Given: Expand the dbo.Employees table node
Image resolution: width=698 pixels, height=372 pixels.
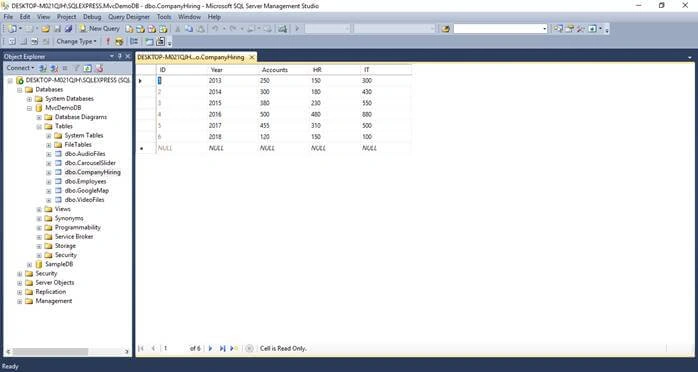Looking at the screenshot, I should (49, 182).
